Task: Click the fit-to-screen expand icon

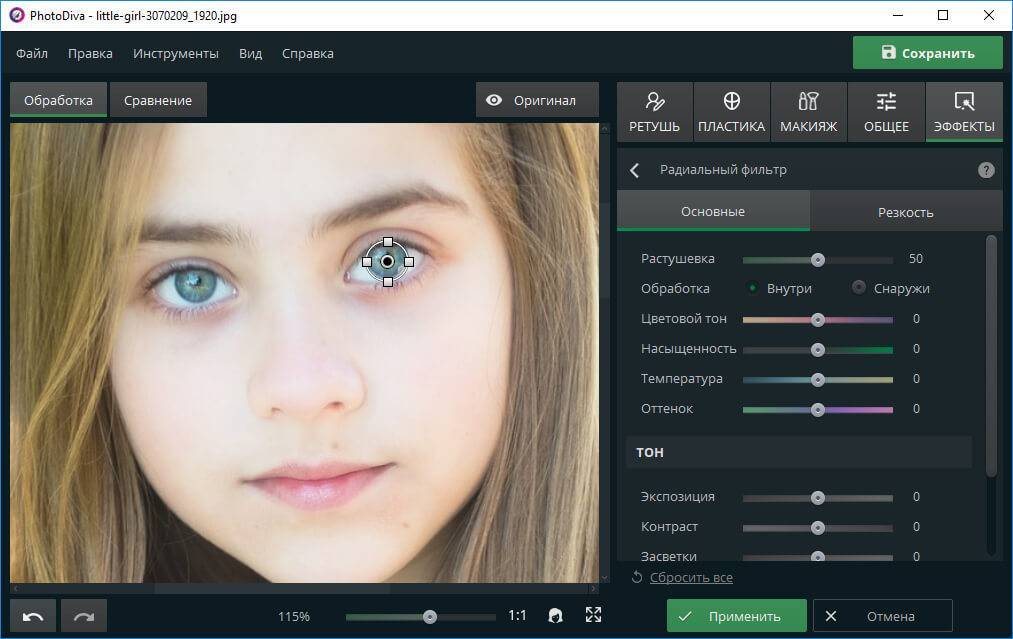Action: 593,616
